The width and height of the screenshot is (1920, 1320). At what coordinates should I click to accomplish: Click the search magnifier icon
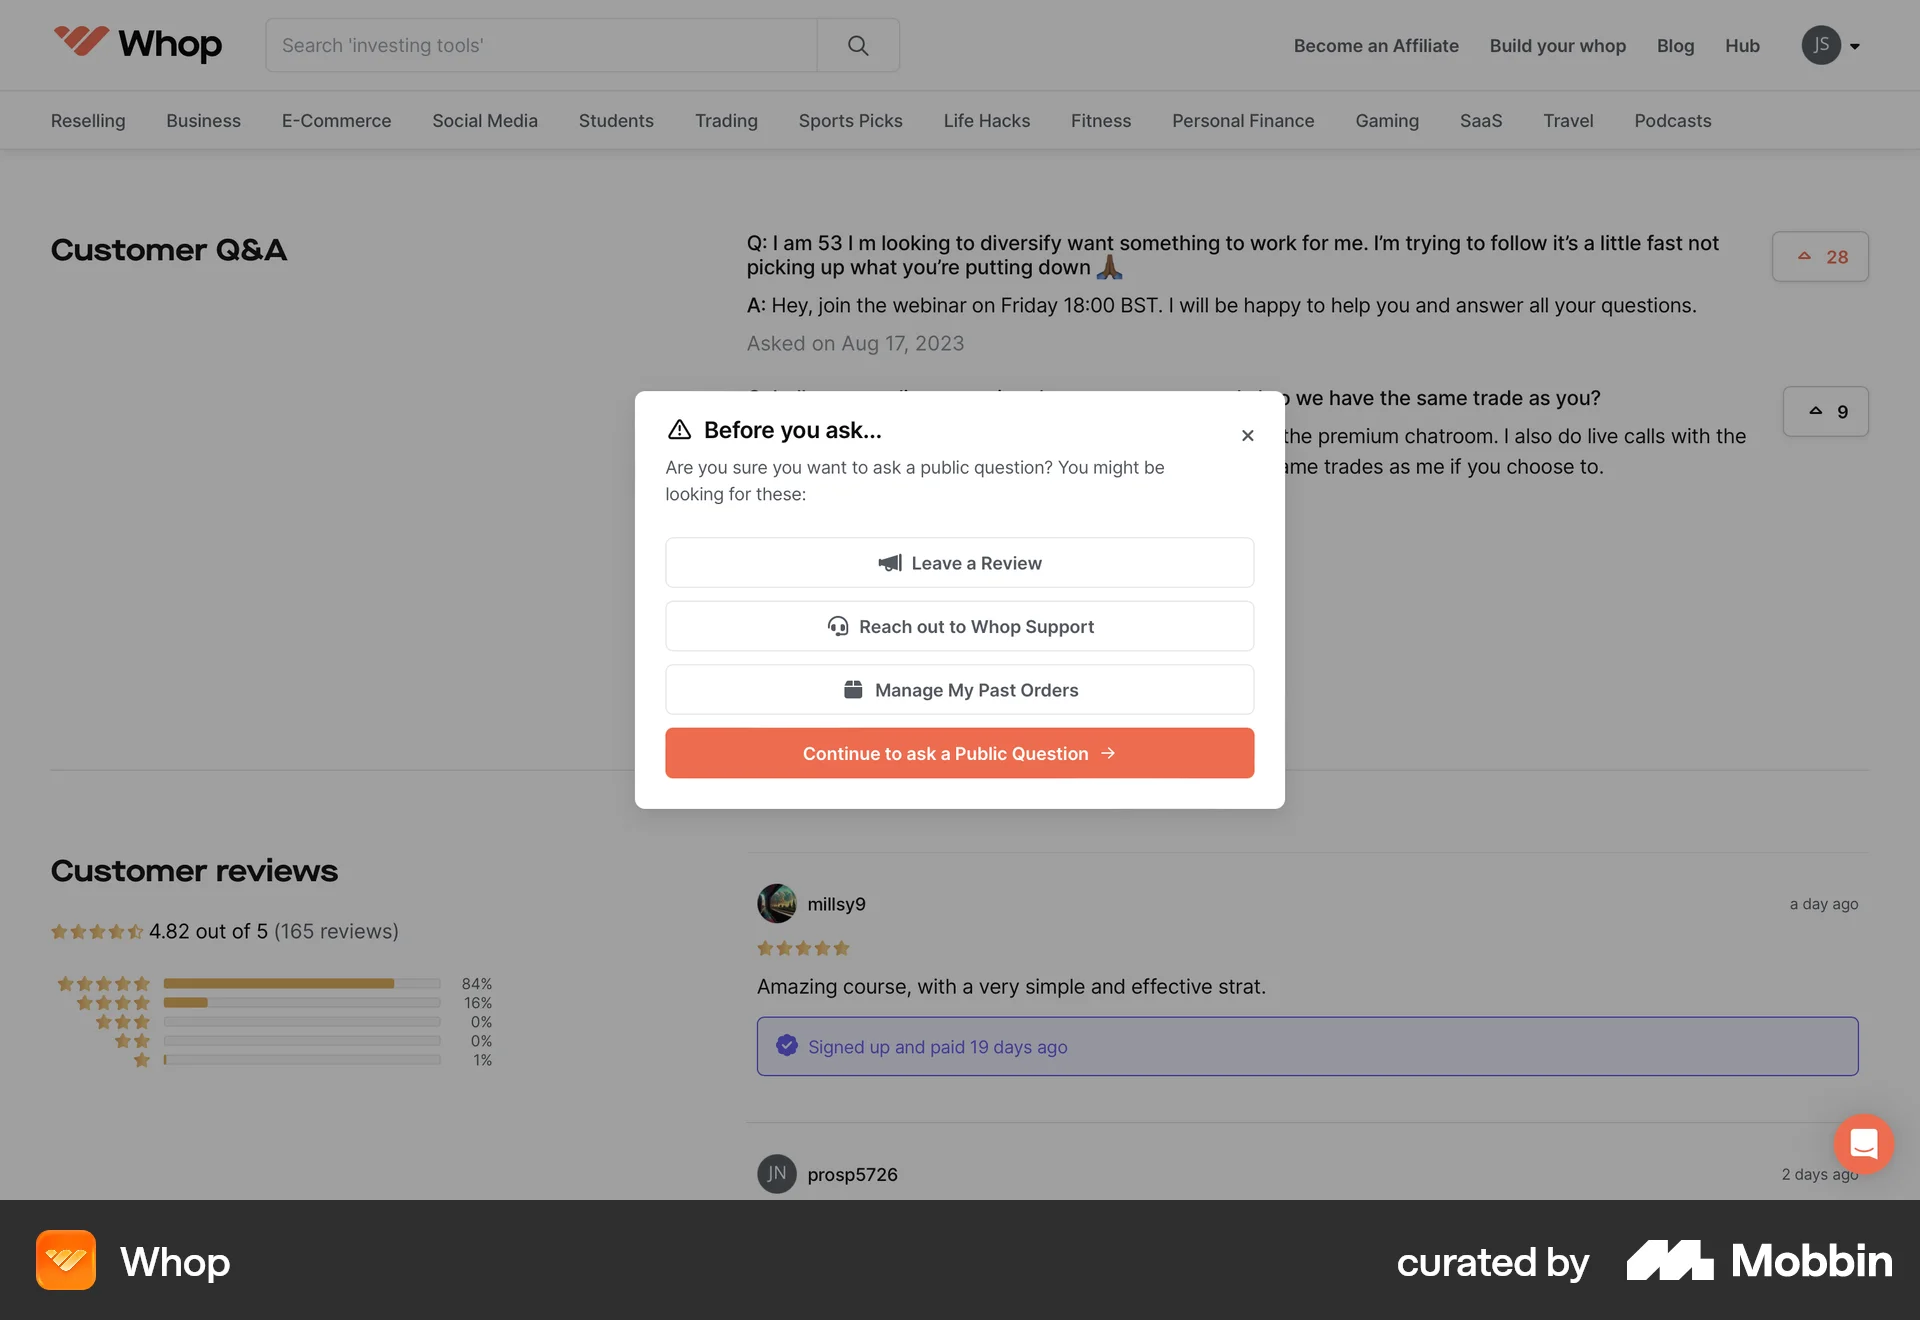[857, 45]
